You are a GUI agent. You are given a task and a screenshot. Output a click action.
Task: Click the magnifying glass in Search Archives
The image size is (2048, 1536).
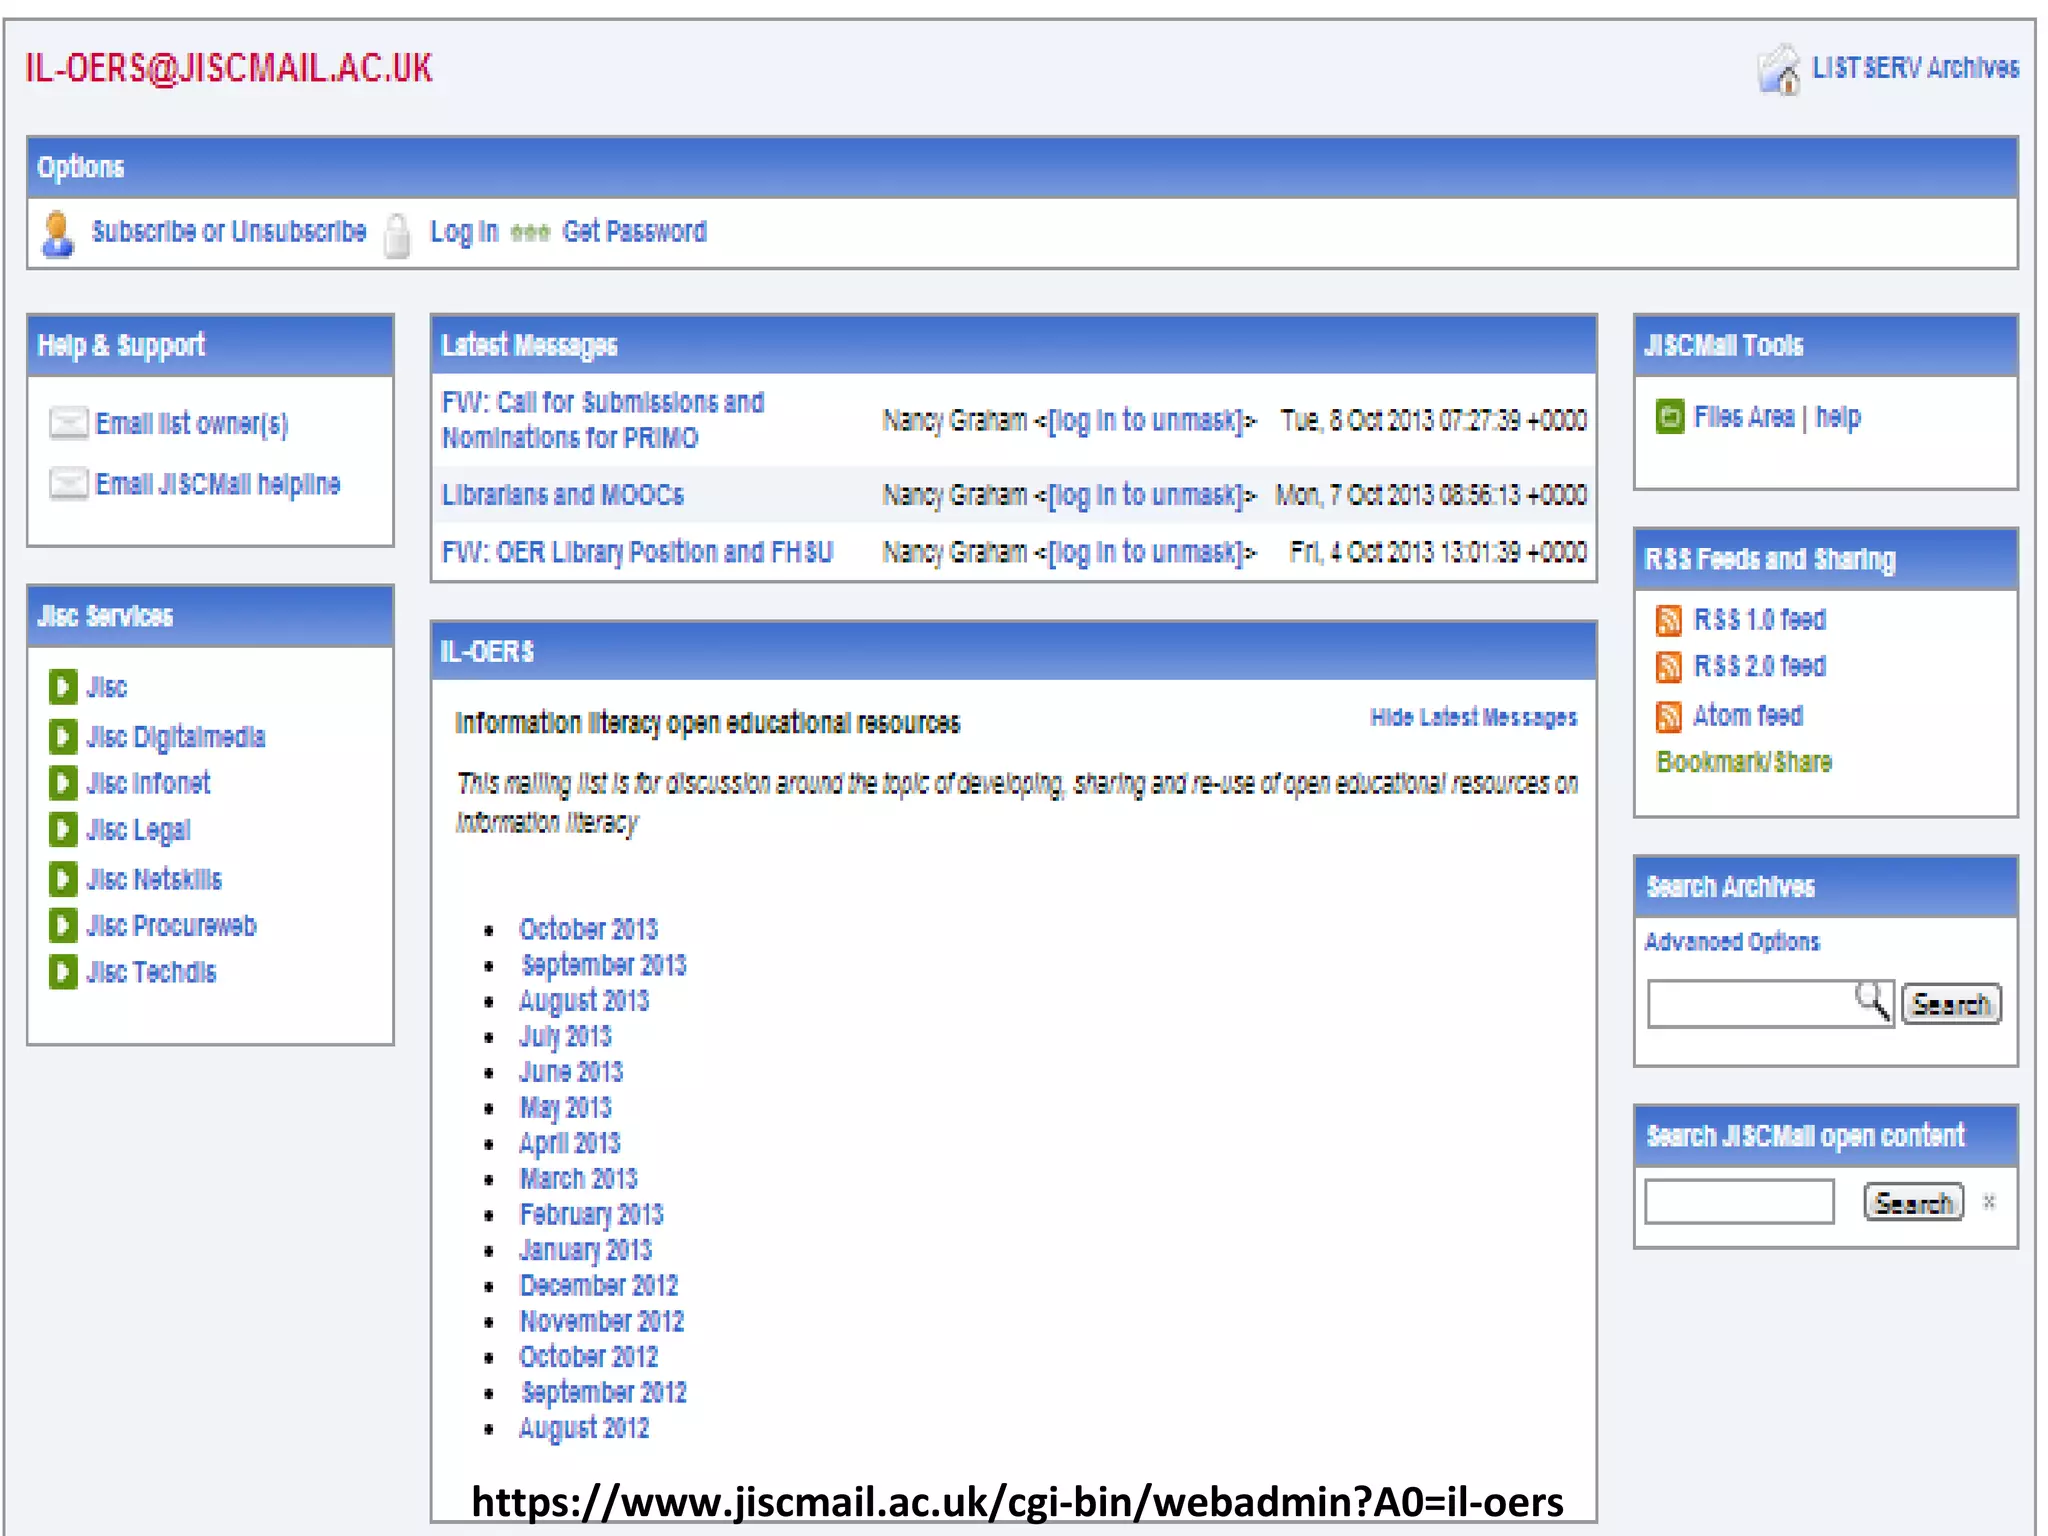(1872, 1000)
